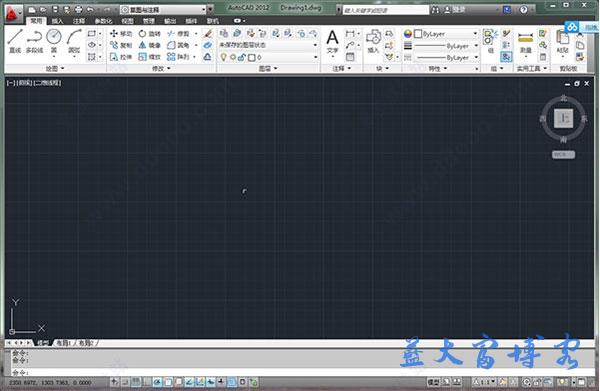600x391 pixels.
Task: Click the ViewCube top face
Action: (563, 119)
